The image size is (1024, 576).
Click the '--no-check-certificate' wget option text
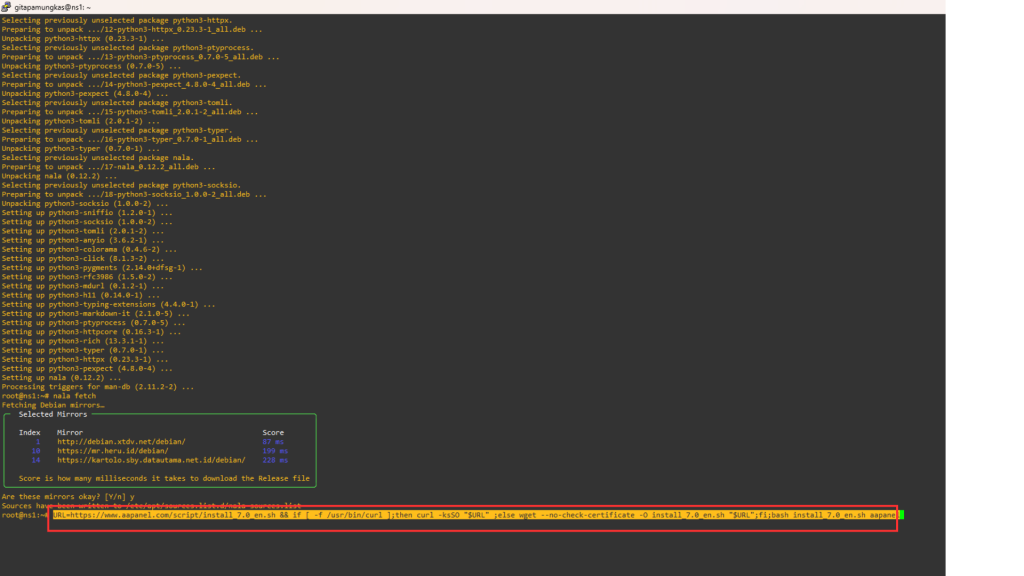point(585,515)
